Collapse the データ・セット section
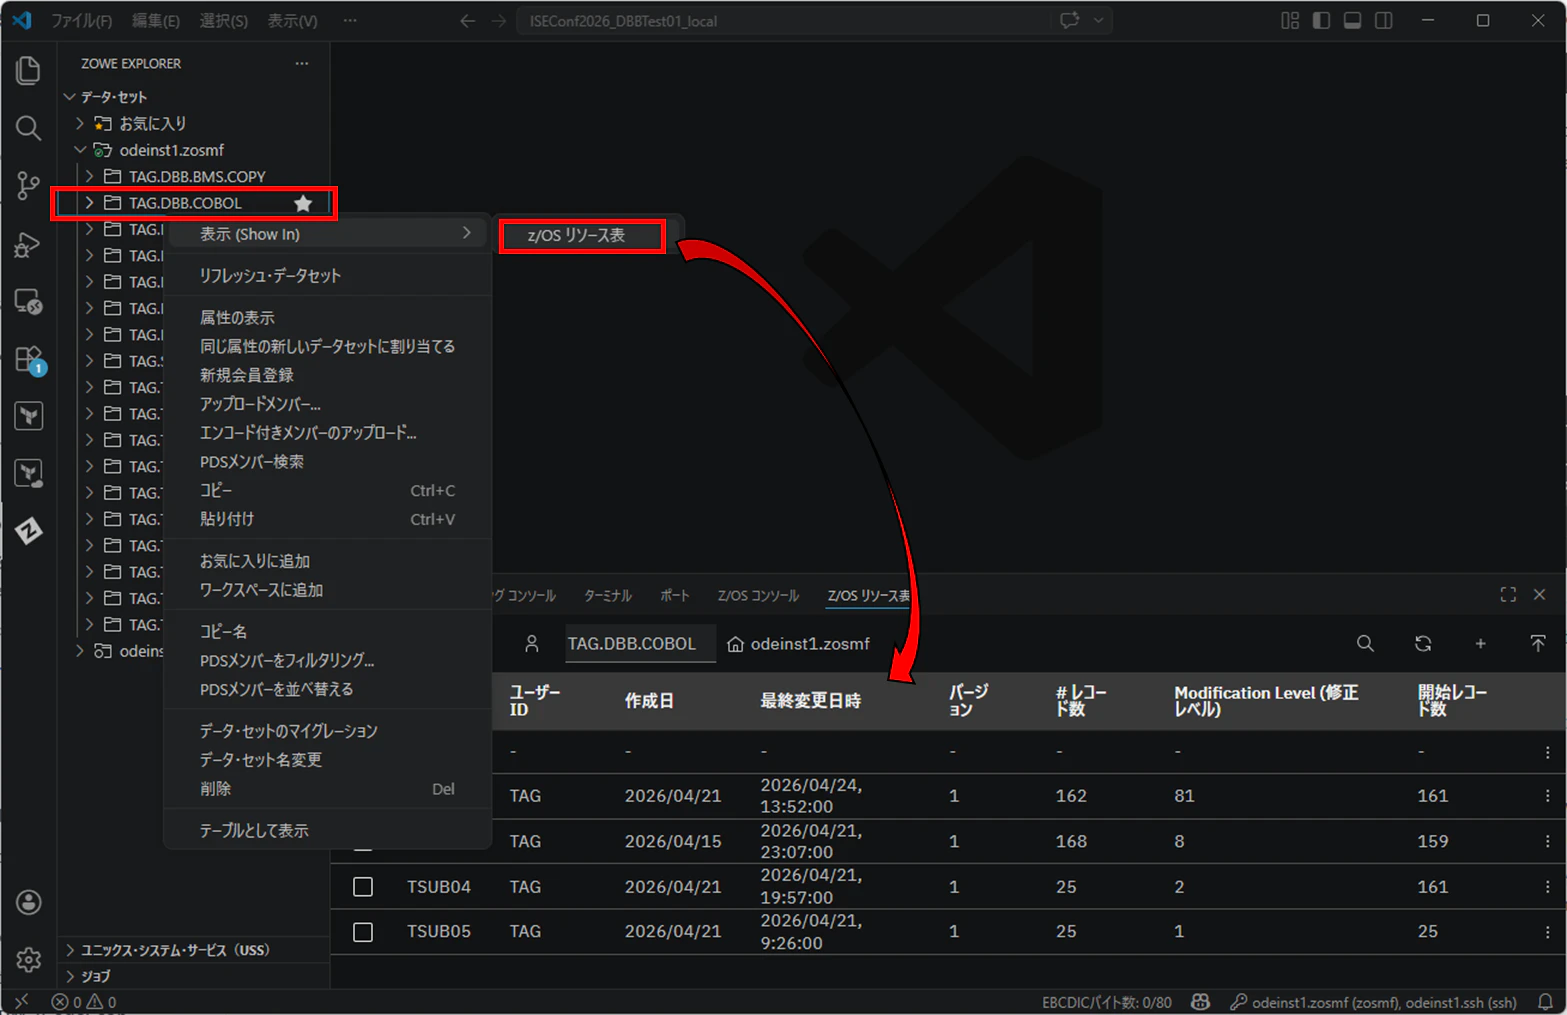This screenshot has width=1567, height=1015. pyautogui.click(x=70, y=97)
